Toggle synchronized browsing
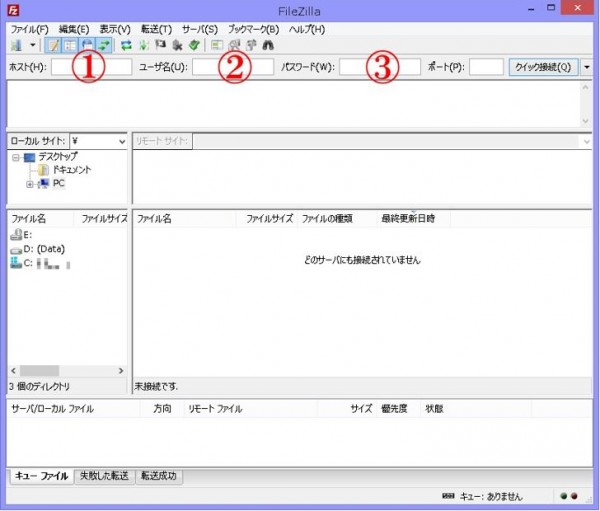Screen dimensions: 600x511 tap(251, 46)
